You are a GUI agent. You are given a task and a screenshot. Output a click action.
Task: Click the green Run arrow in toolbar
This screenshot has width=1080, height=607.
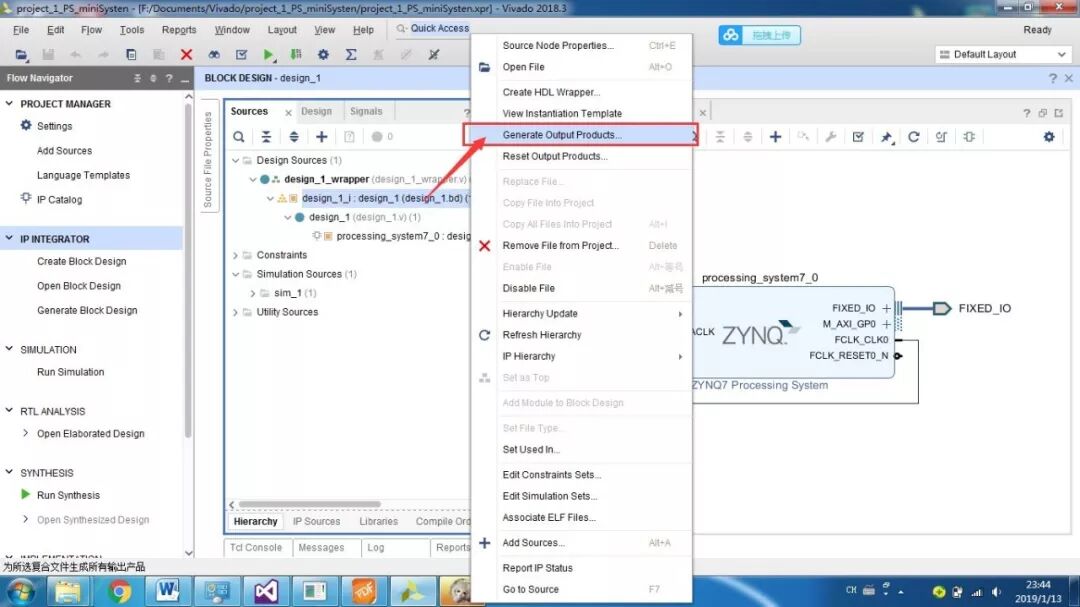(268, 54)
